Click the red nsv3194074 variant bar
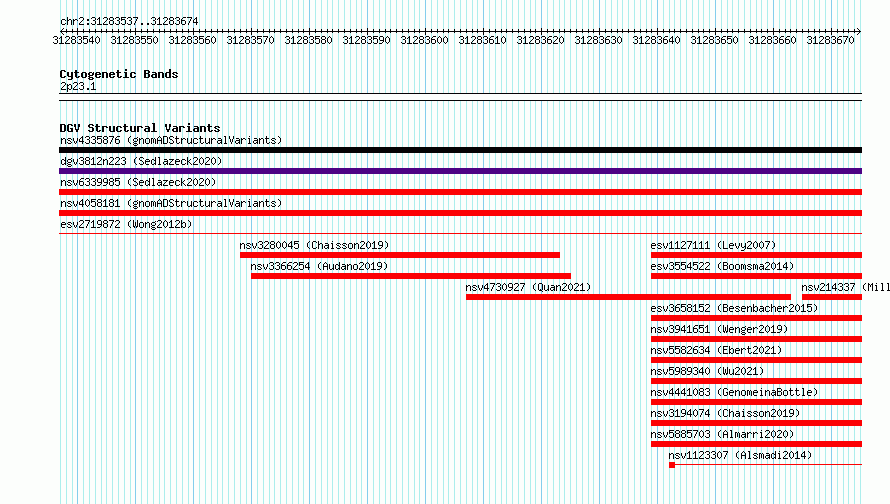The height and width of the screenshot is (504, 890). [x=757, y=423]
